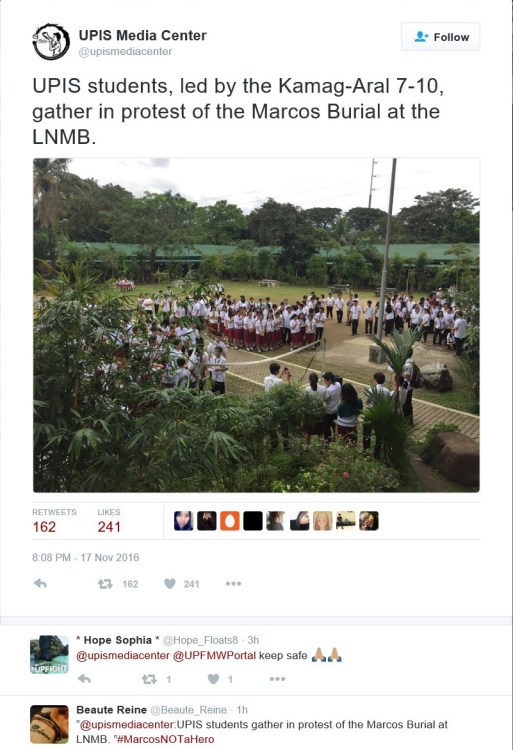Open the protest photo in the tweet

[256, 325]
